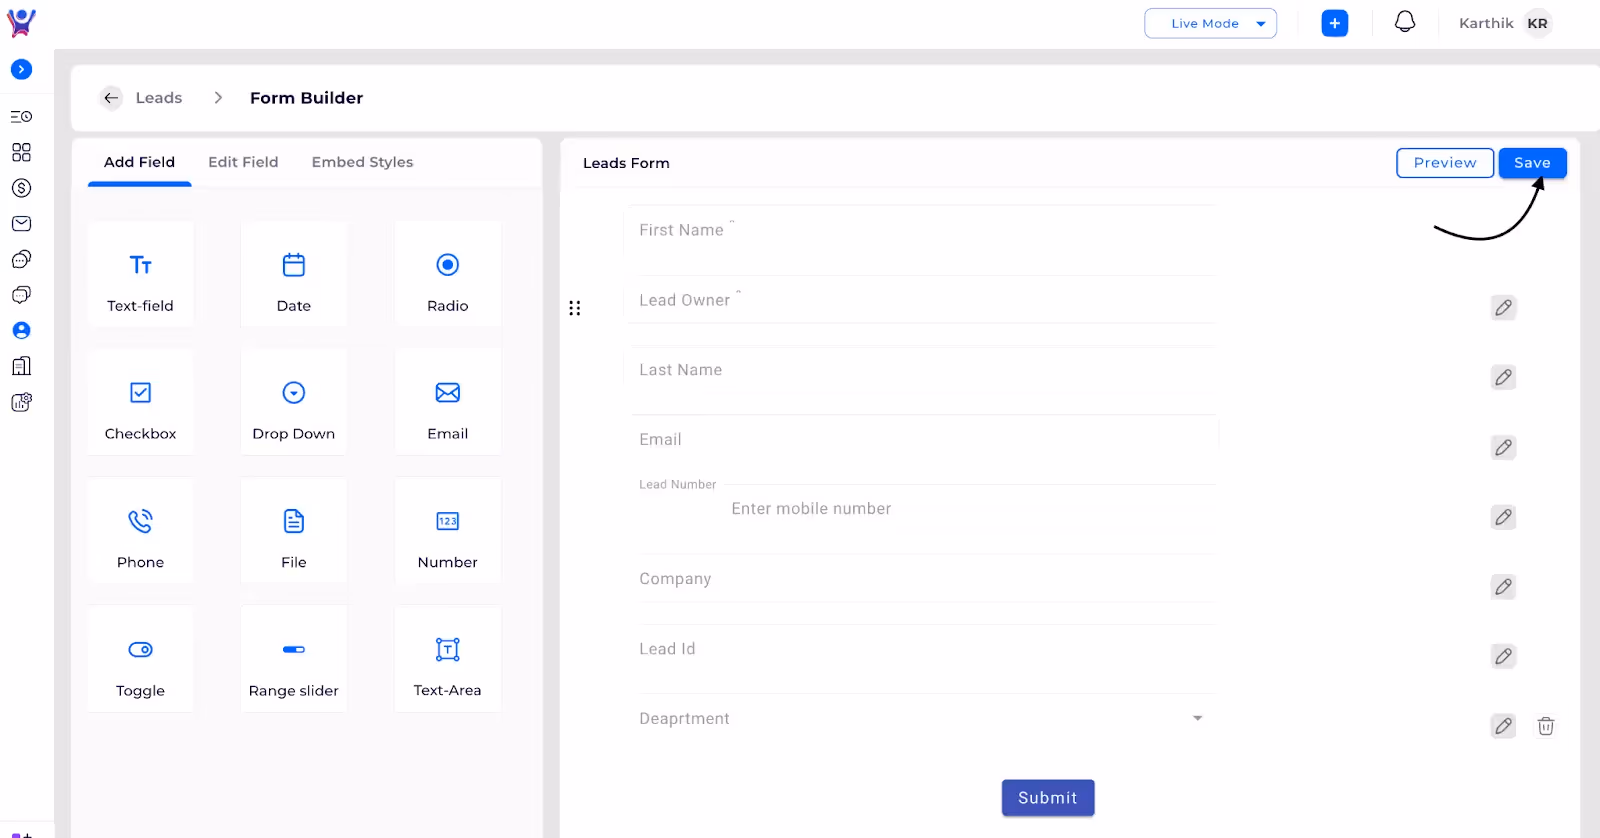Add an Email field element

448,402
